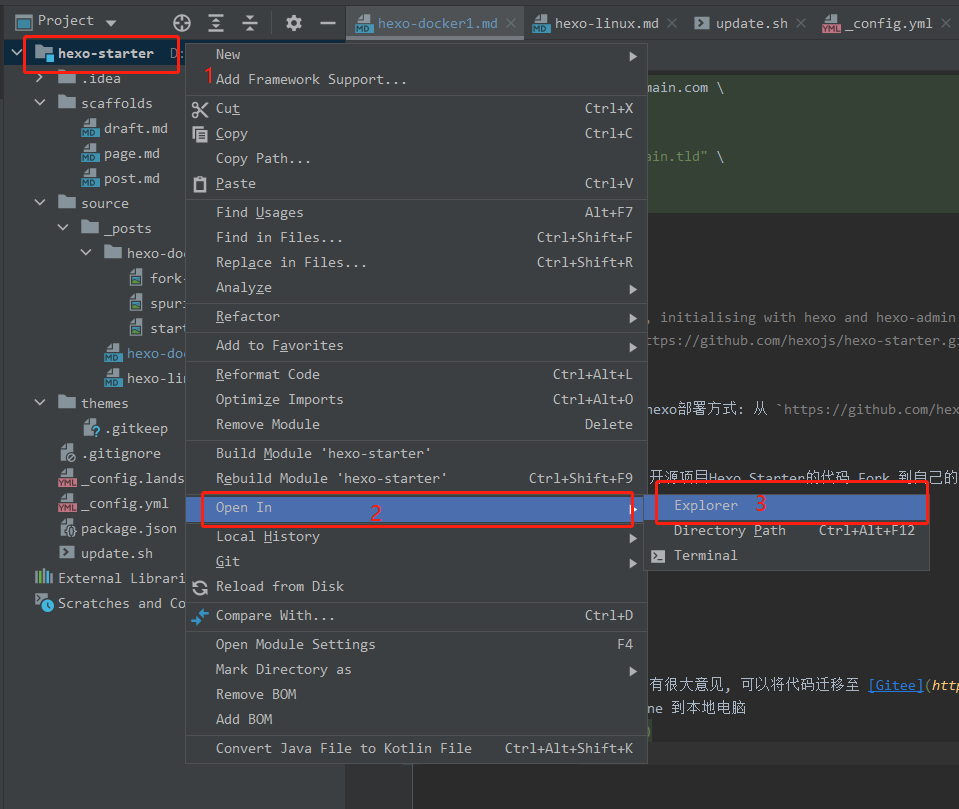Hide Project panel using the minus icon
The image size is (959, 809).
(x=327, y=21)
